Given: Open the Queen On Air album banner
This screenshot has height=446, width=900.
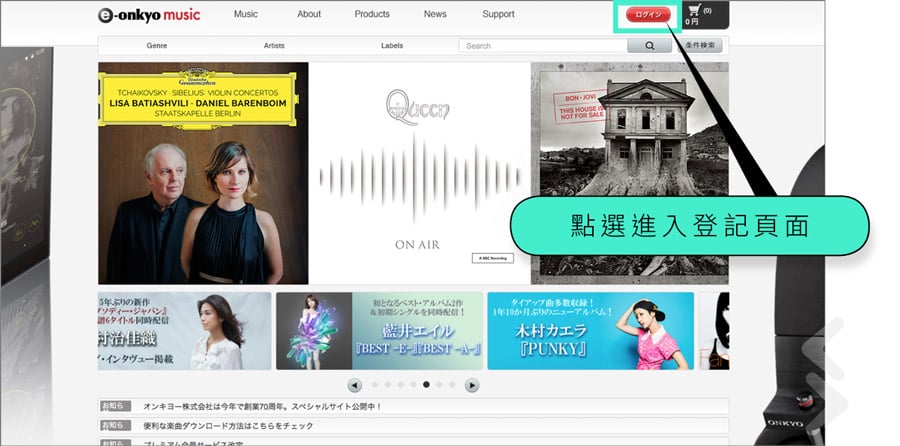Looking at the screenshot, I should point(420,173).
